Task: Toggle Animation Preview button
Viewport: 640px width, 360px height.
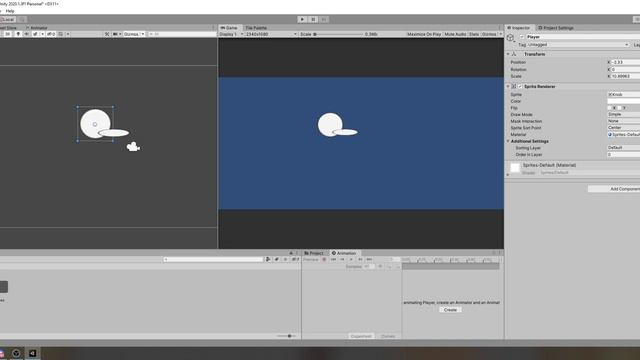Action: click(x=311, y=260)
